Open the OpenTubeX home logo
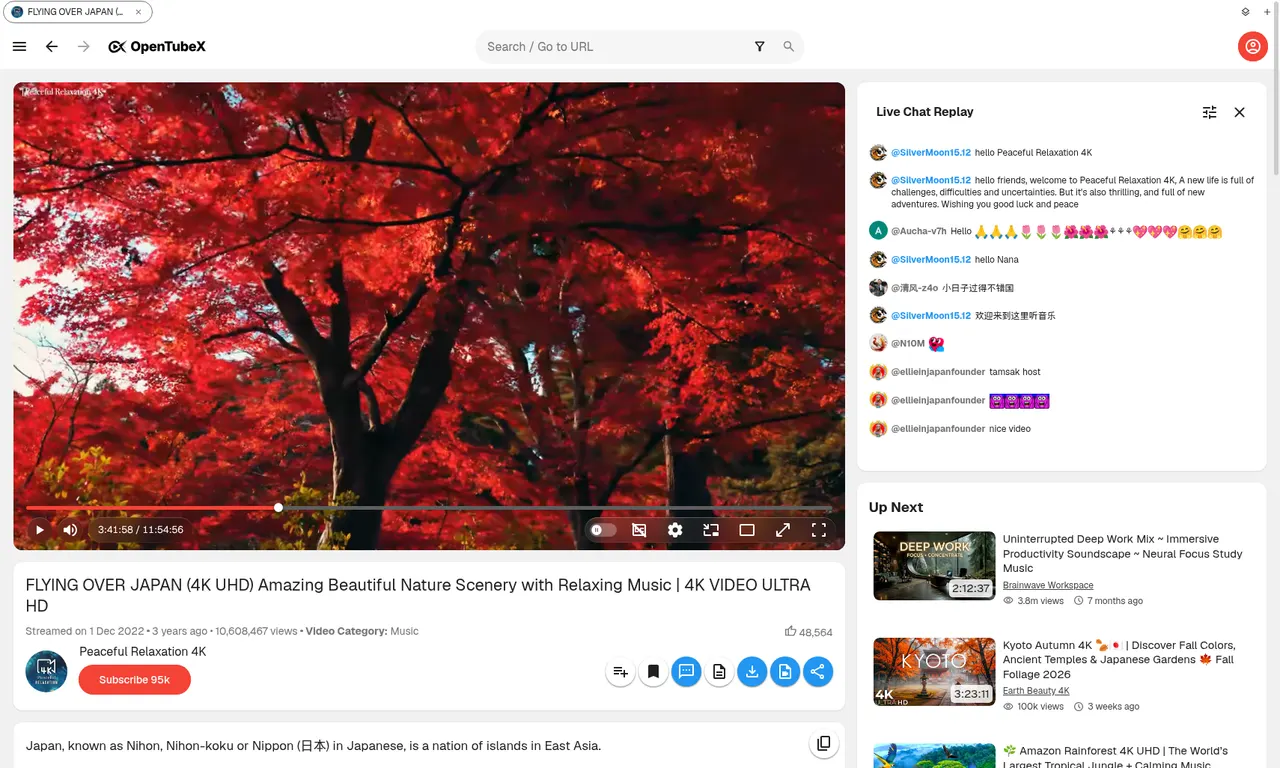 (x=157, y=47)
